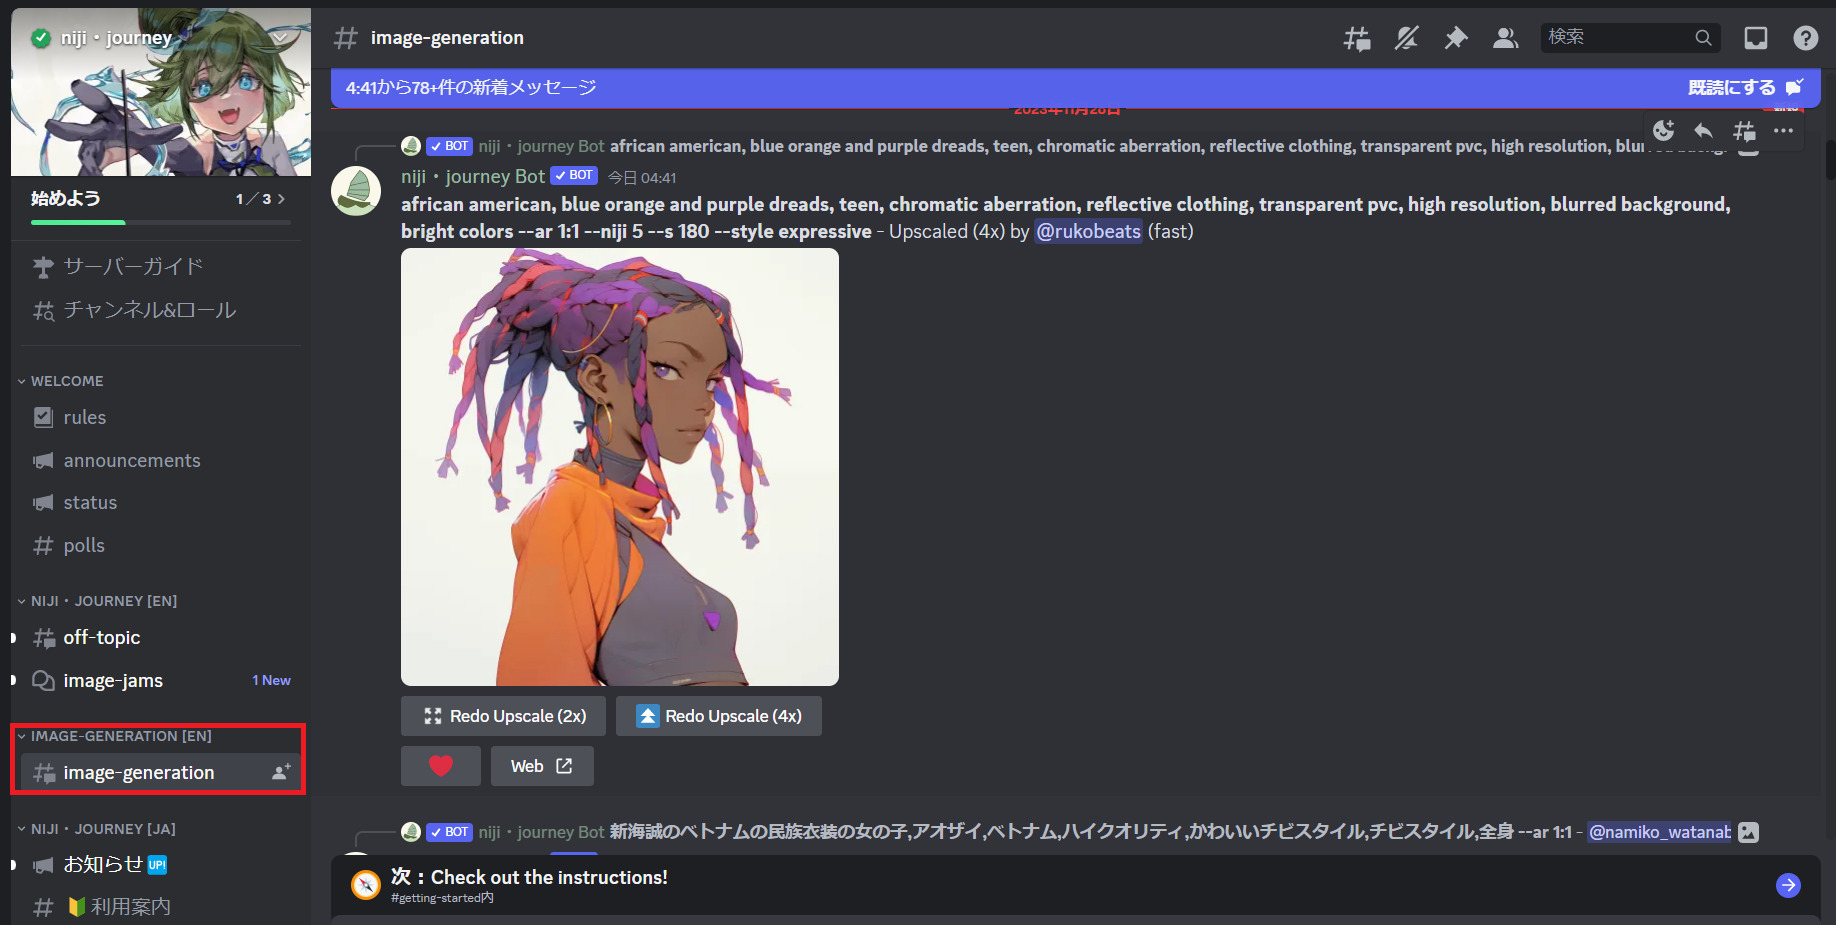
Task: Click Redo Upscale (4x) button
Action: pos(718,716)
